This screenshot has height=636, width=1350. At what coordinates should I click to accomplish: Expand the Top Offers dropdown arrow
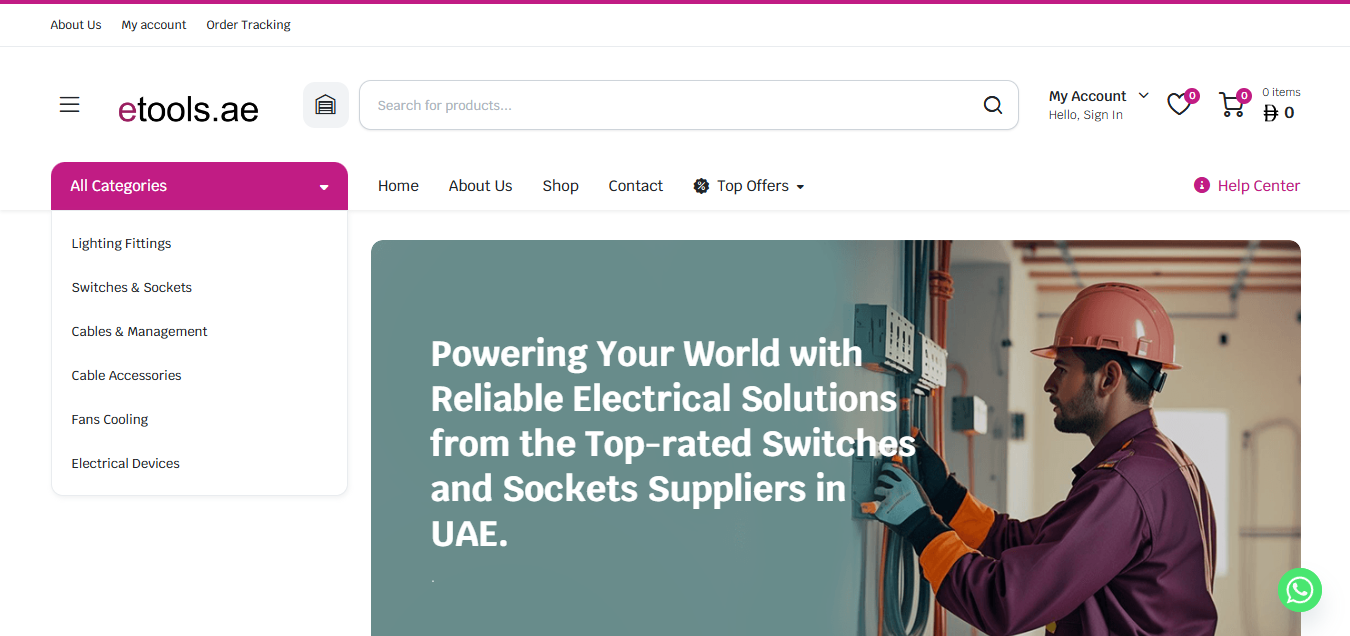tap(800, 187)
